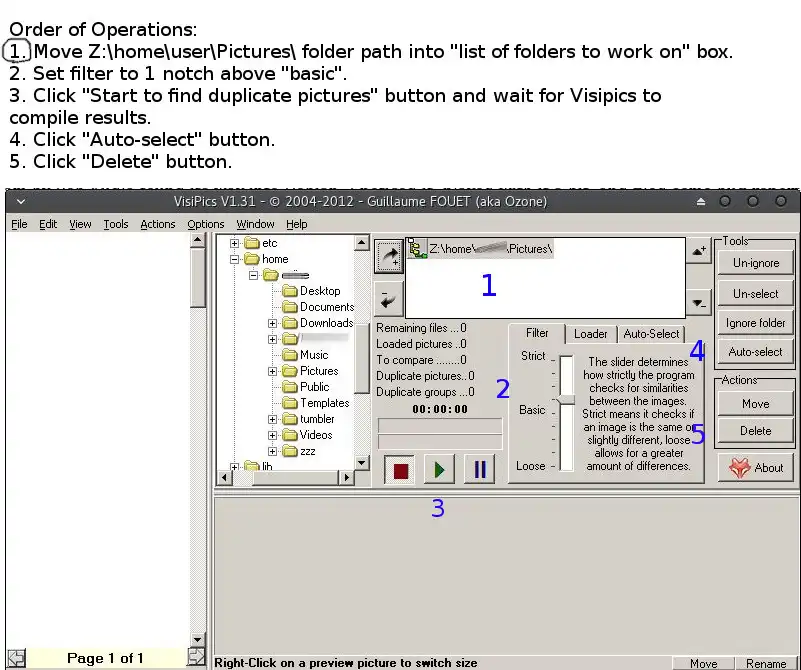The height and width of the screenshot is (670, 801).
Task: Switch to the Filter tab
Action: click(x=537, y=333)
